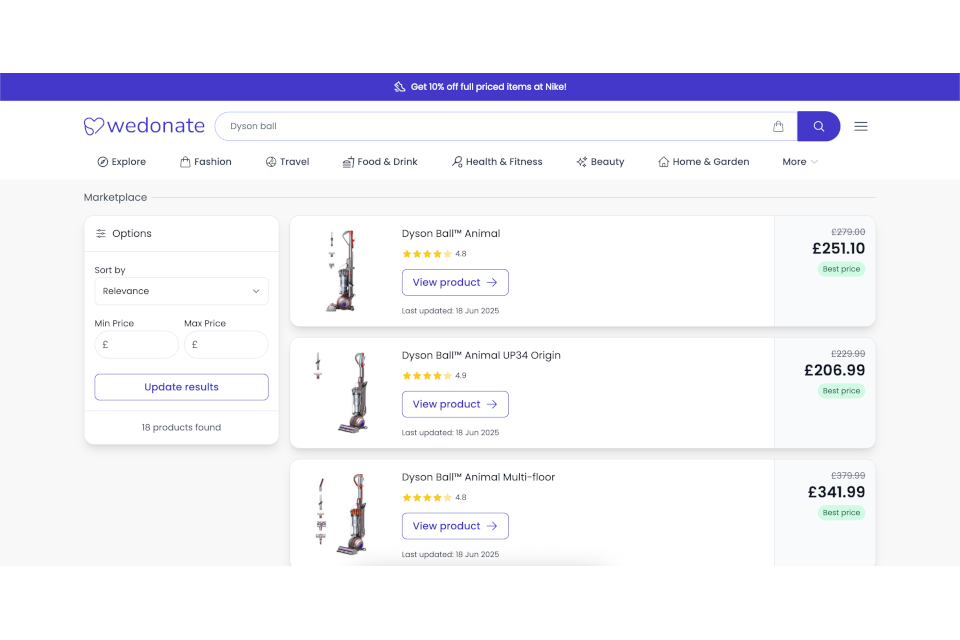Click the Food & Drink icon
This screenshot has height=640, width=960.
tap(348, 162)
